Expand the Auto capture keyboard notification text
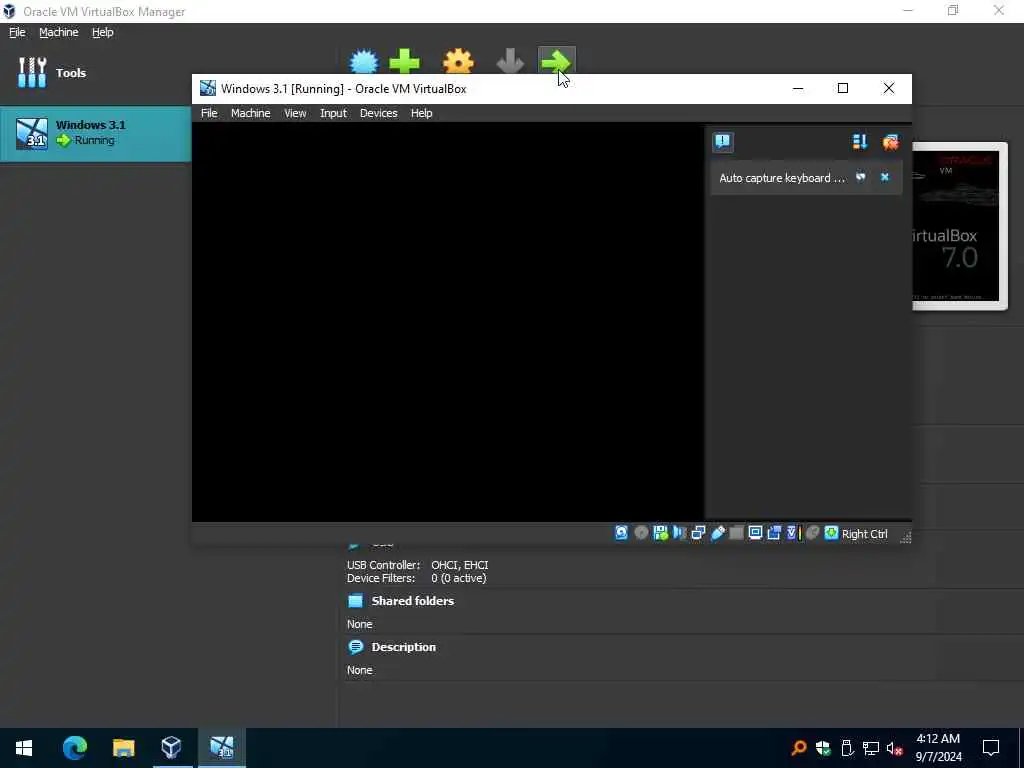This screenshot has height=768, width=1024. click(x=782, y=178)
